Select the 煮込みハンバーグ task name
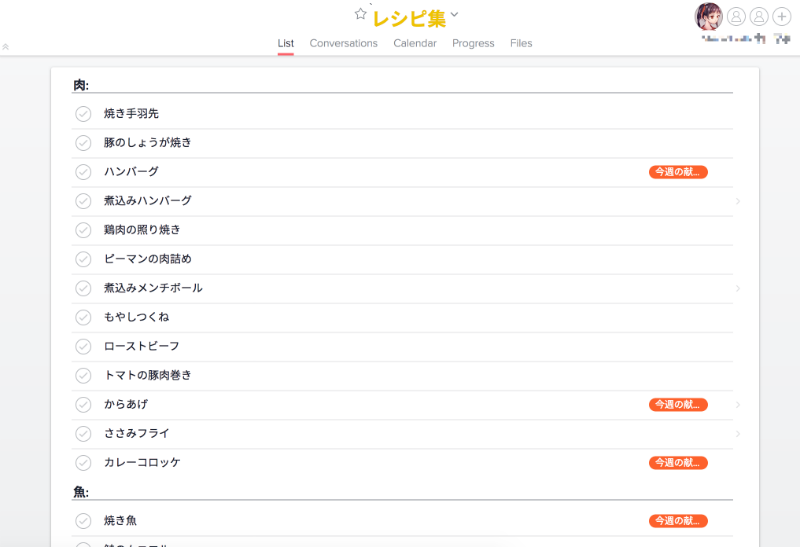Viewport: 800px width, 547px height. pyautogui.click(x=147, y=201)
